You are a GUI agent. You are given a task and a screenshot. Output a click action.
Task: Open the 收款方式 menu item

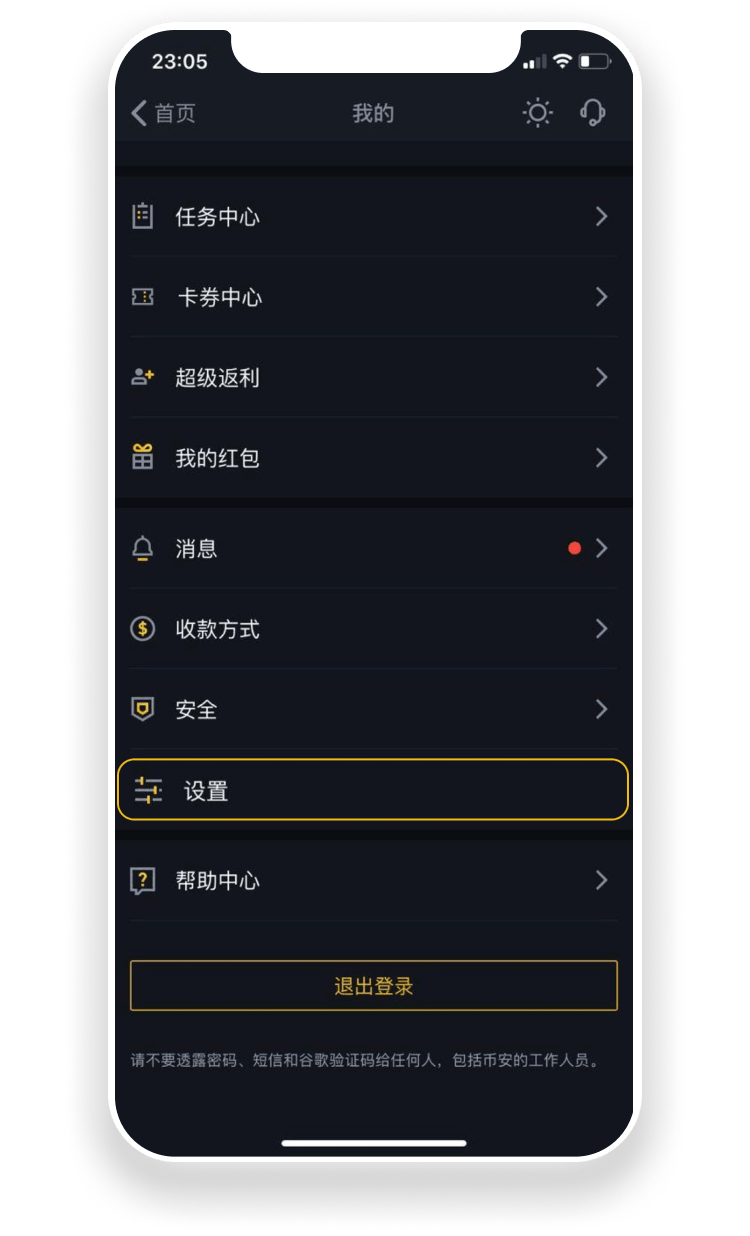tap(372, 629)
